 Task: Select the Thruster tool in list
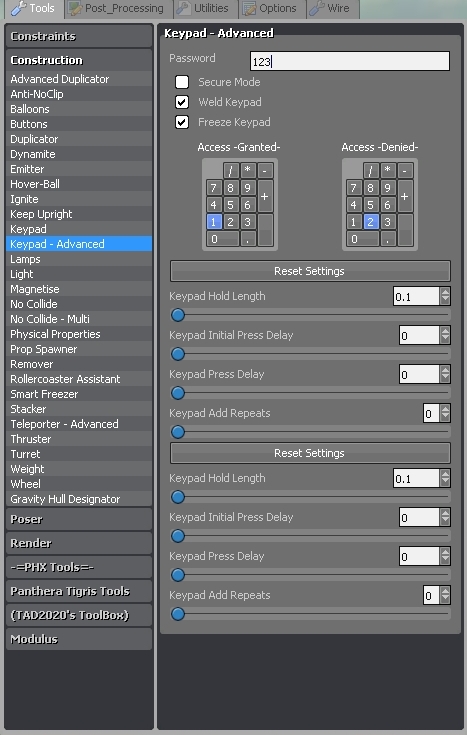[79, 439]
